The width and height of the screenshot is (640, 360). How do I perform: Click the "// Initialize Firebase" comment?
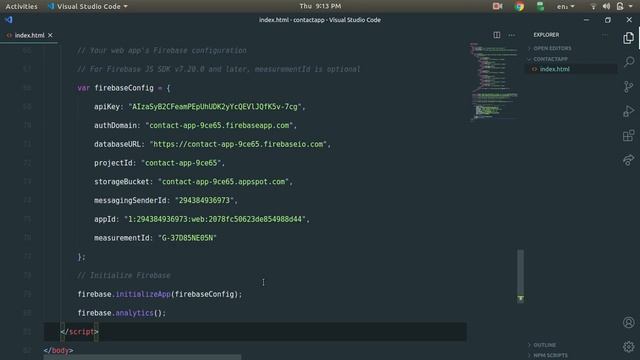(124, 276)
